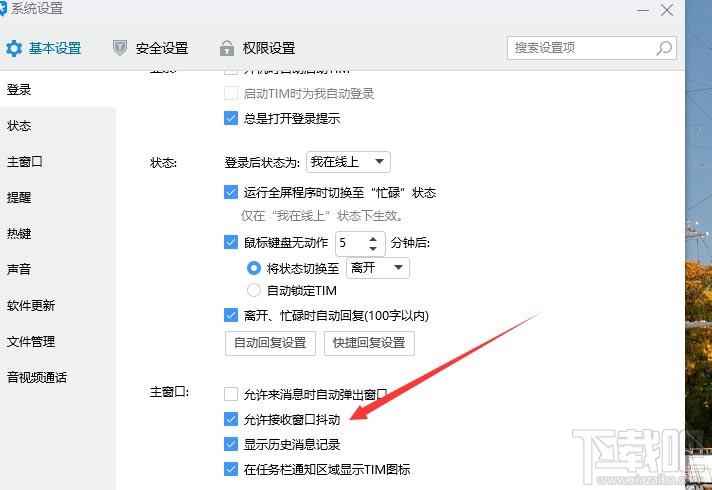Select 将状态切换至 radio button
Image resolution: width=712 pixels, height=490 pixels.
pyautogui.click(x=253, y=268)
